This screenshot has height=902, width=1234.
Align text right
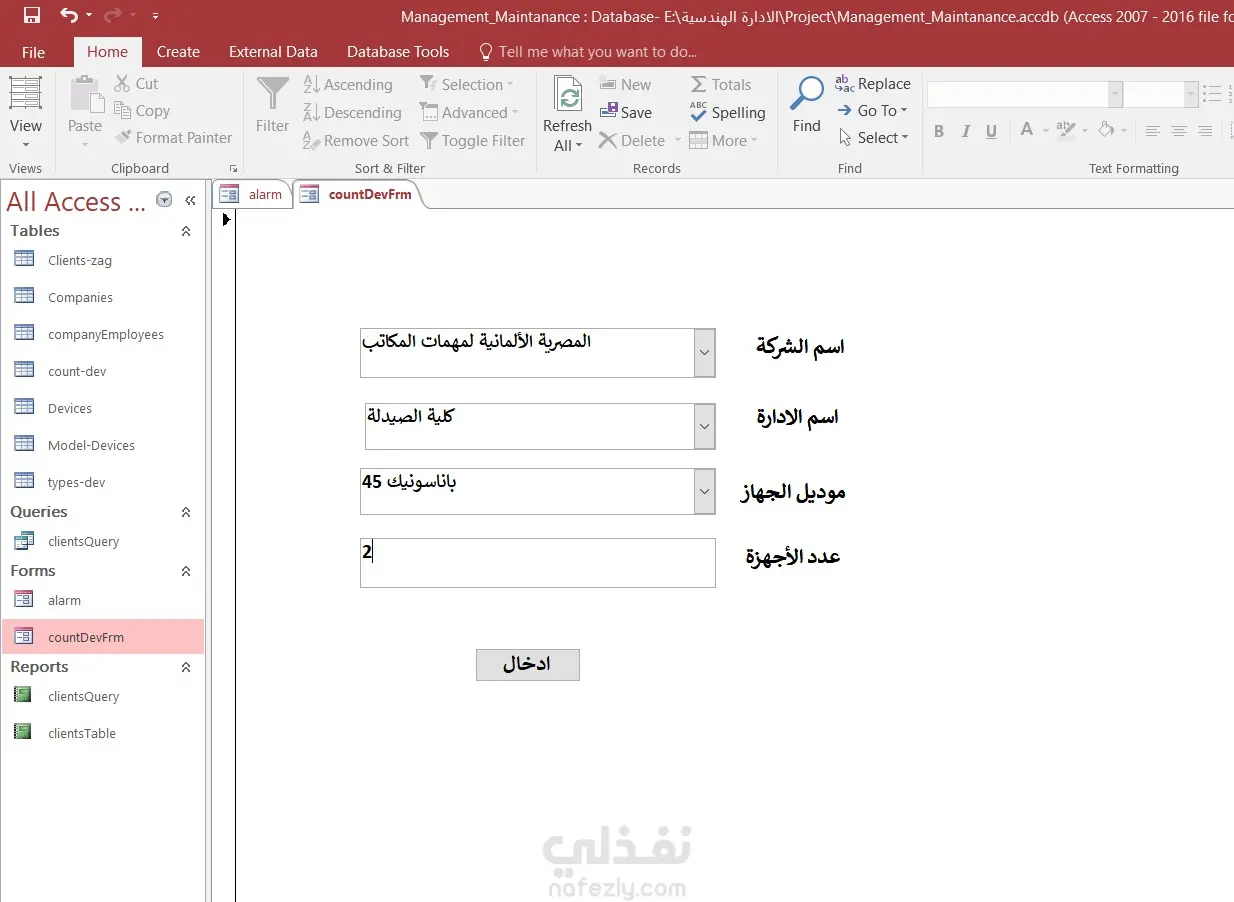pyautogui.click(x=1205, y=131)
